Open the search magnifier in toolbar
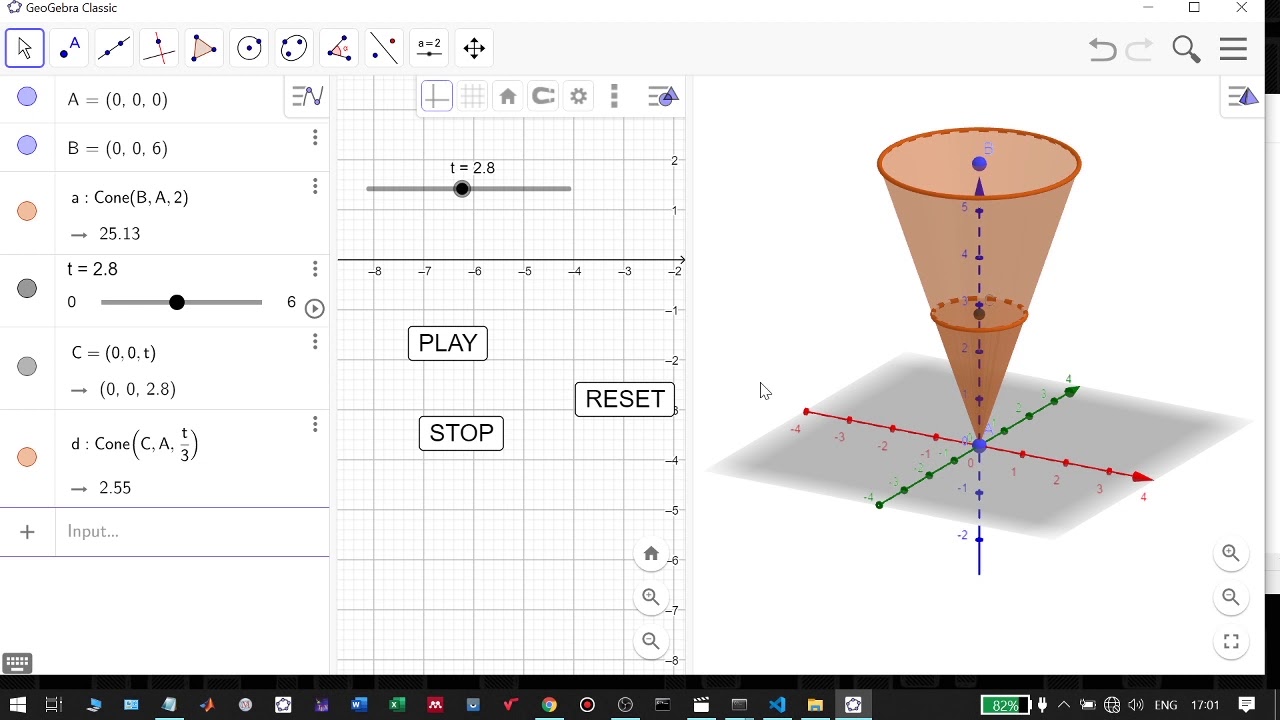 [1186, 49]
